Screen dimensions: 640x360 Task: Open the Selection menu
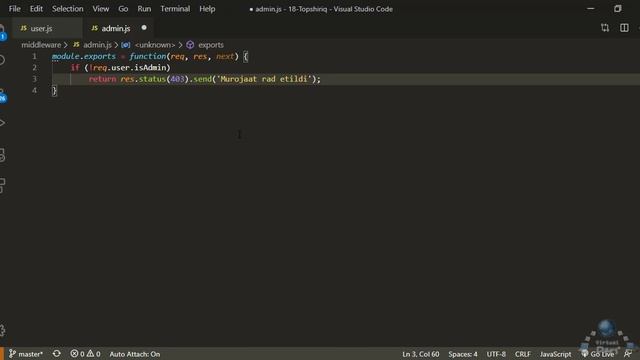click(x=67, y=9)
